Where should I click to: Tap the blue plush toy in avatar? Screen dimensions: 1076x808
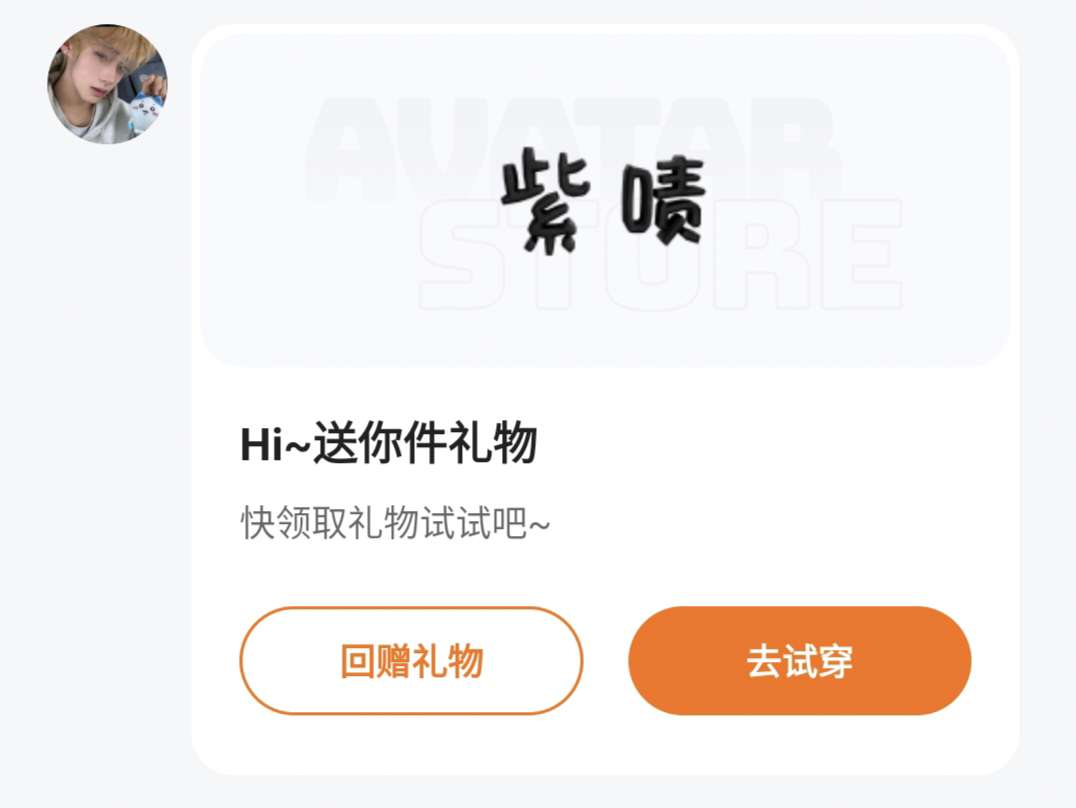(146, 109)
